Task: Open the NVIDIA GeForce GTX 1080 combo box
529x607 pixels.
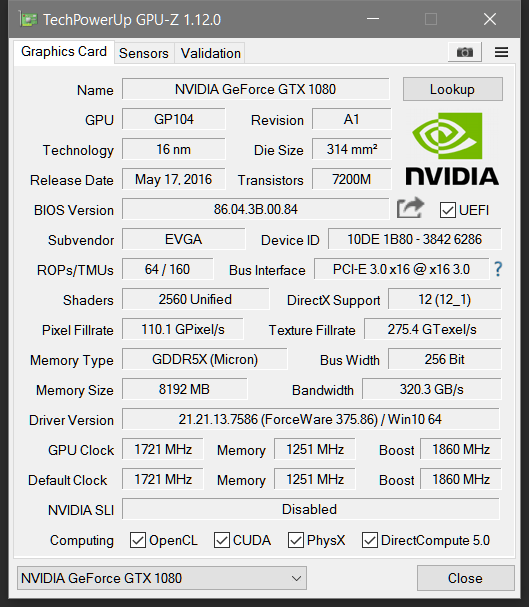Action: [162, 578]
